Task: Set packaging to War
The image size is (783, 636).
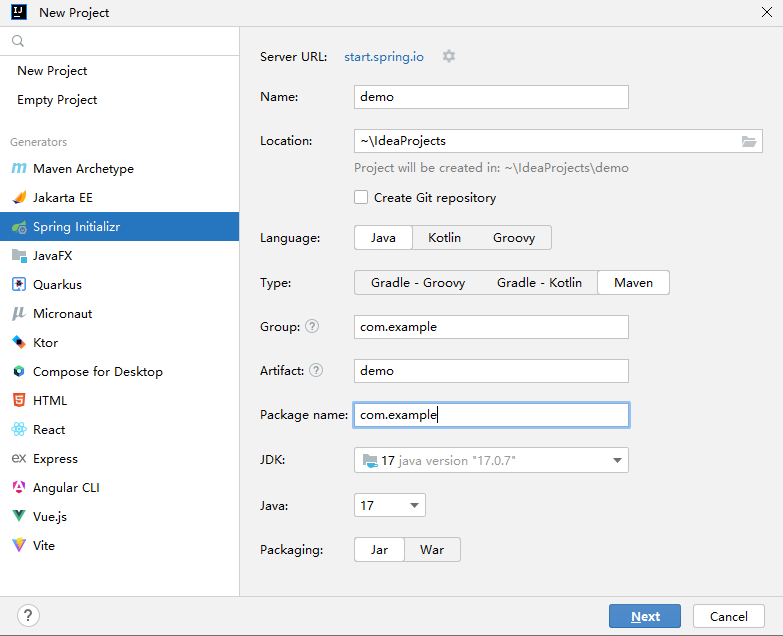Action: tap(432, 550)
